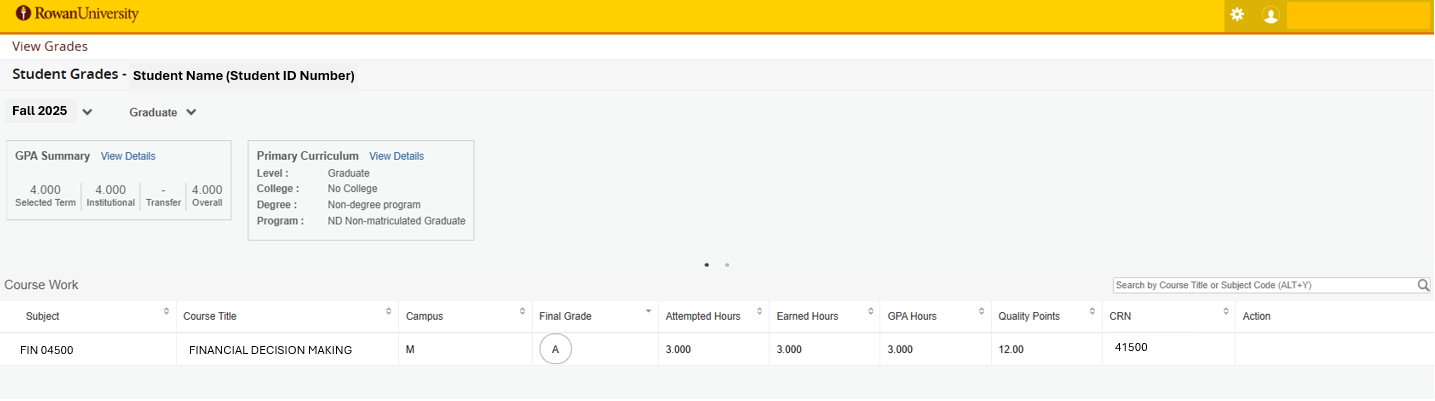Open the Graduate level dropdown
The height and width of the screenshot is (401, 1435).
pos(191,112)
